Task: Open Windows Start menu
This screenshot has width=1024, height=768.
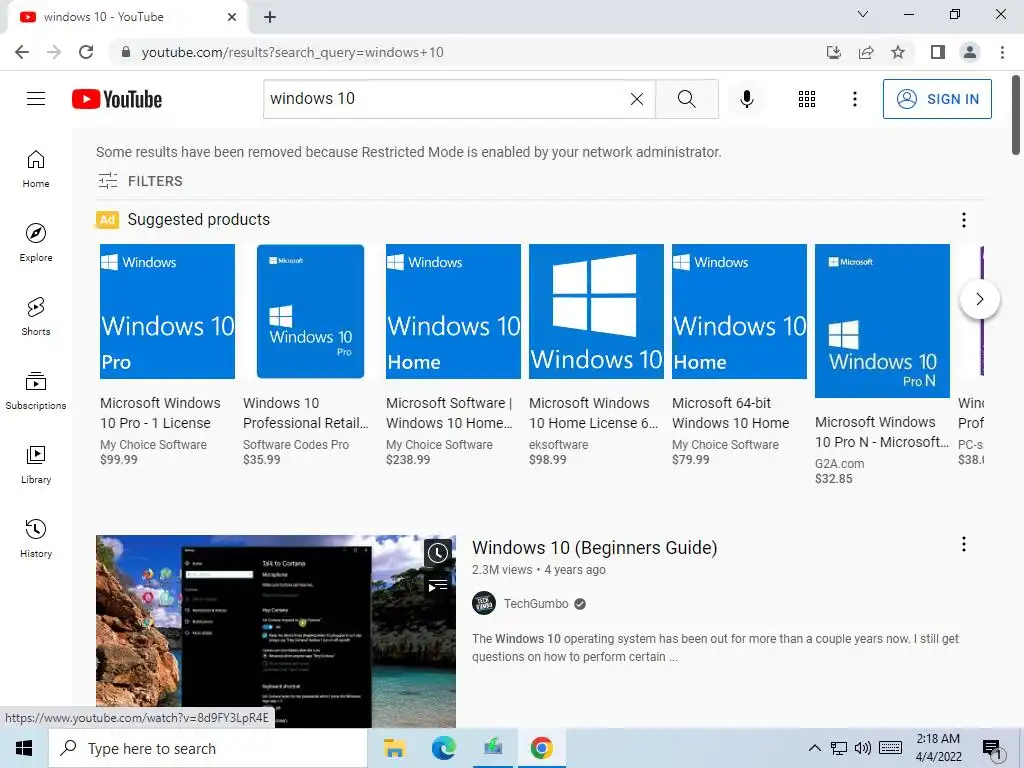Action: click(x=24, y=748)
